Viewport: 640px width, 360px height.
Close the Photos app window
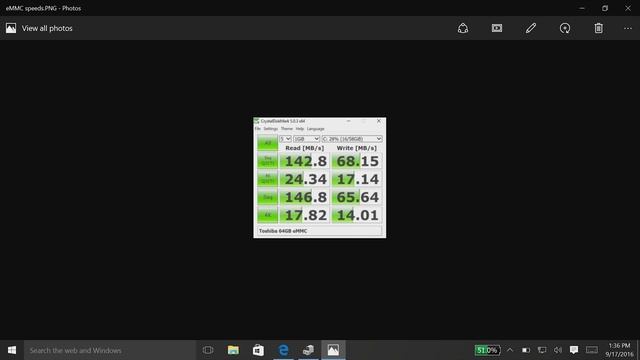point(628,8)
